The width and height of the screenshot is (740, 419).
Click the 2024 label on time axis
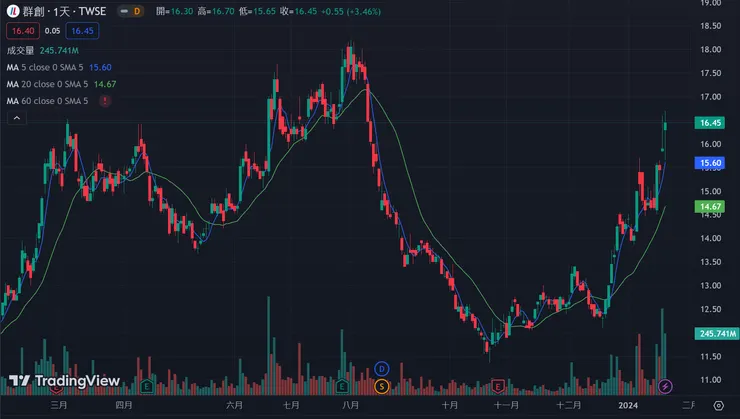point(628,405)
